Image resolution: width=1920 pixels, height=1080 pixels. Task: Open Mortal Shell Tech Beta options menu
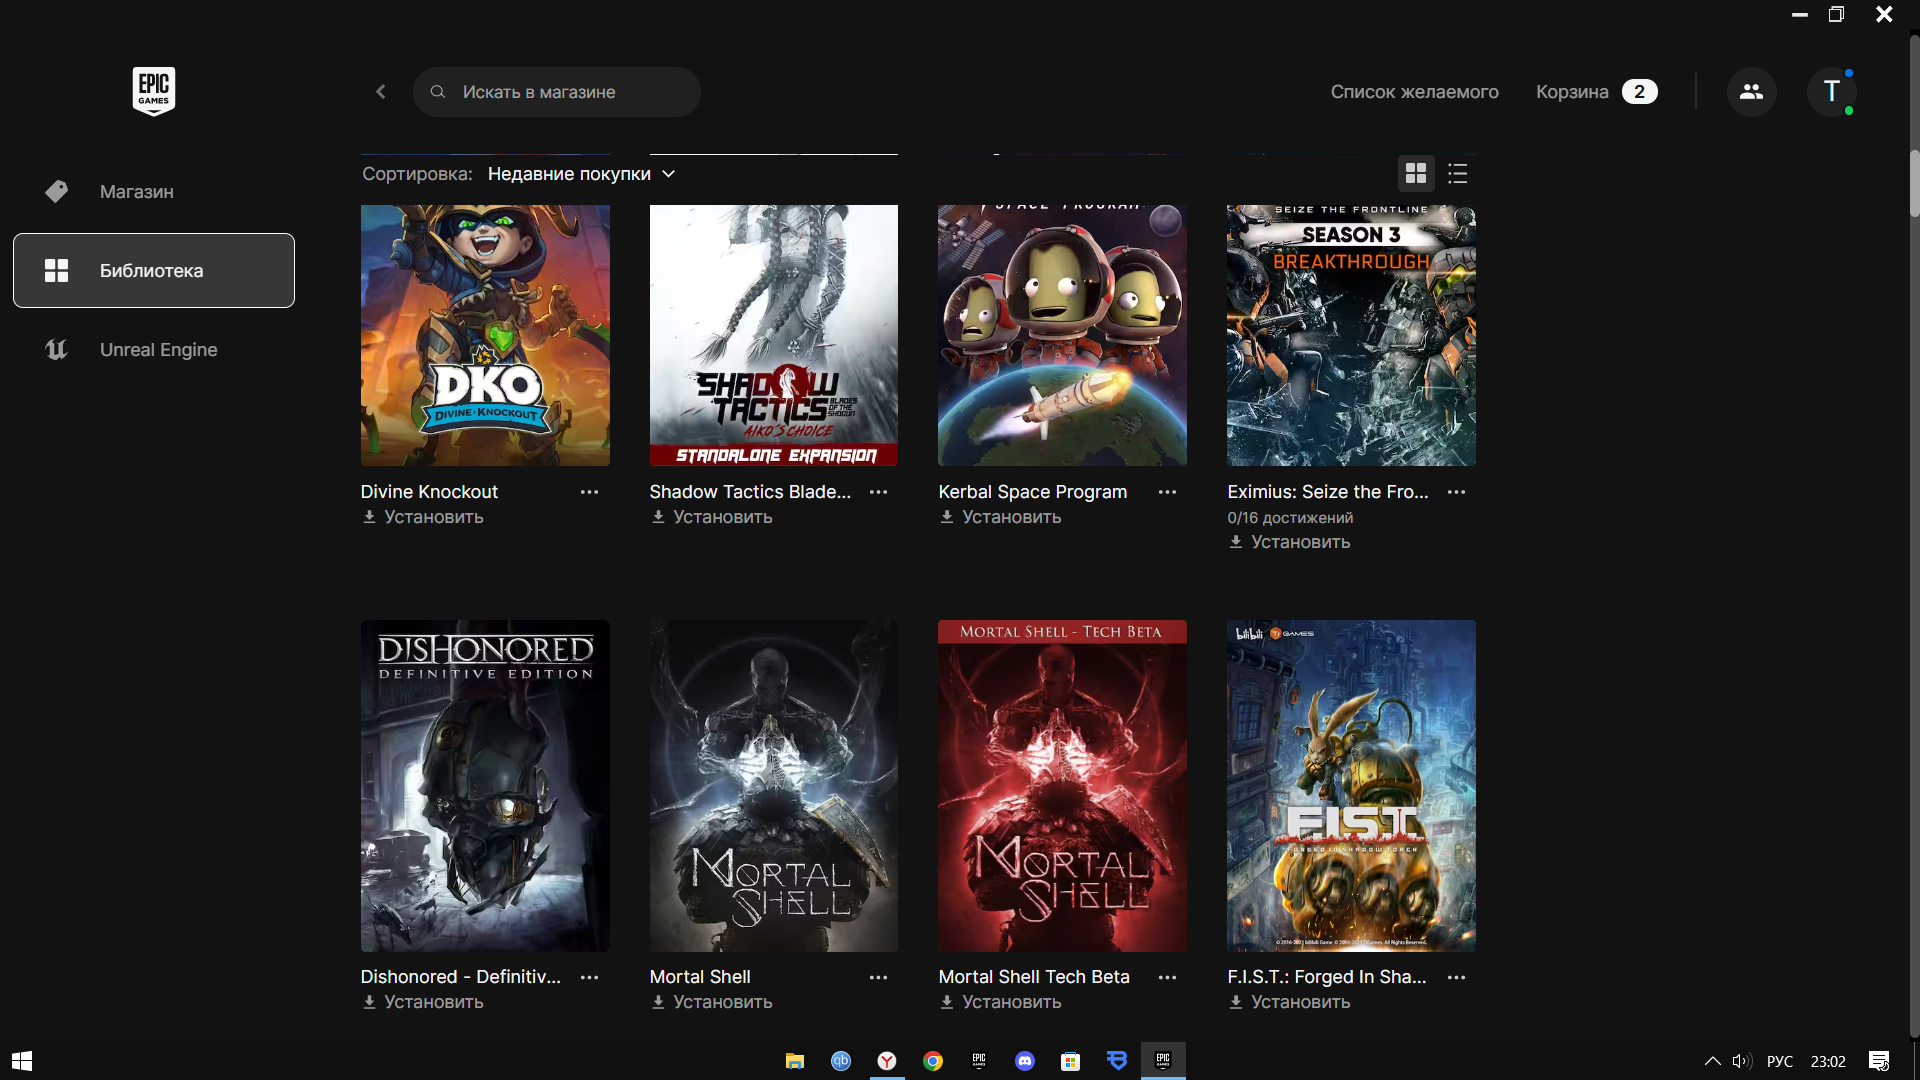tap(1167, 977)
